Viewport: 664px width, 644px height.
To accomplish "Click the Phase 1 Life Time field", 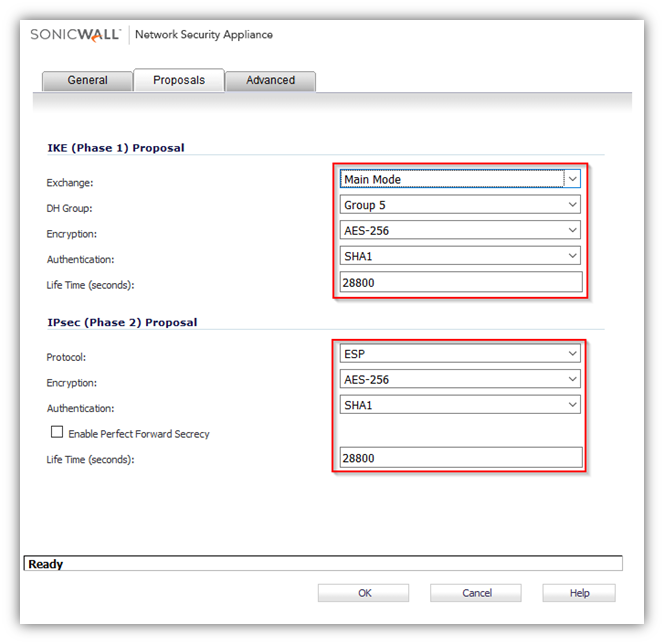I will pyautogui.click(x=459, y=283).
